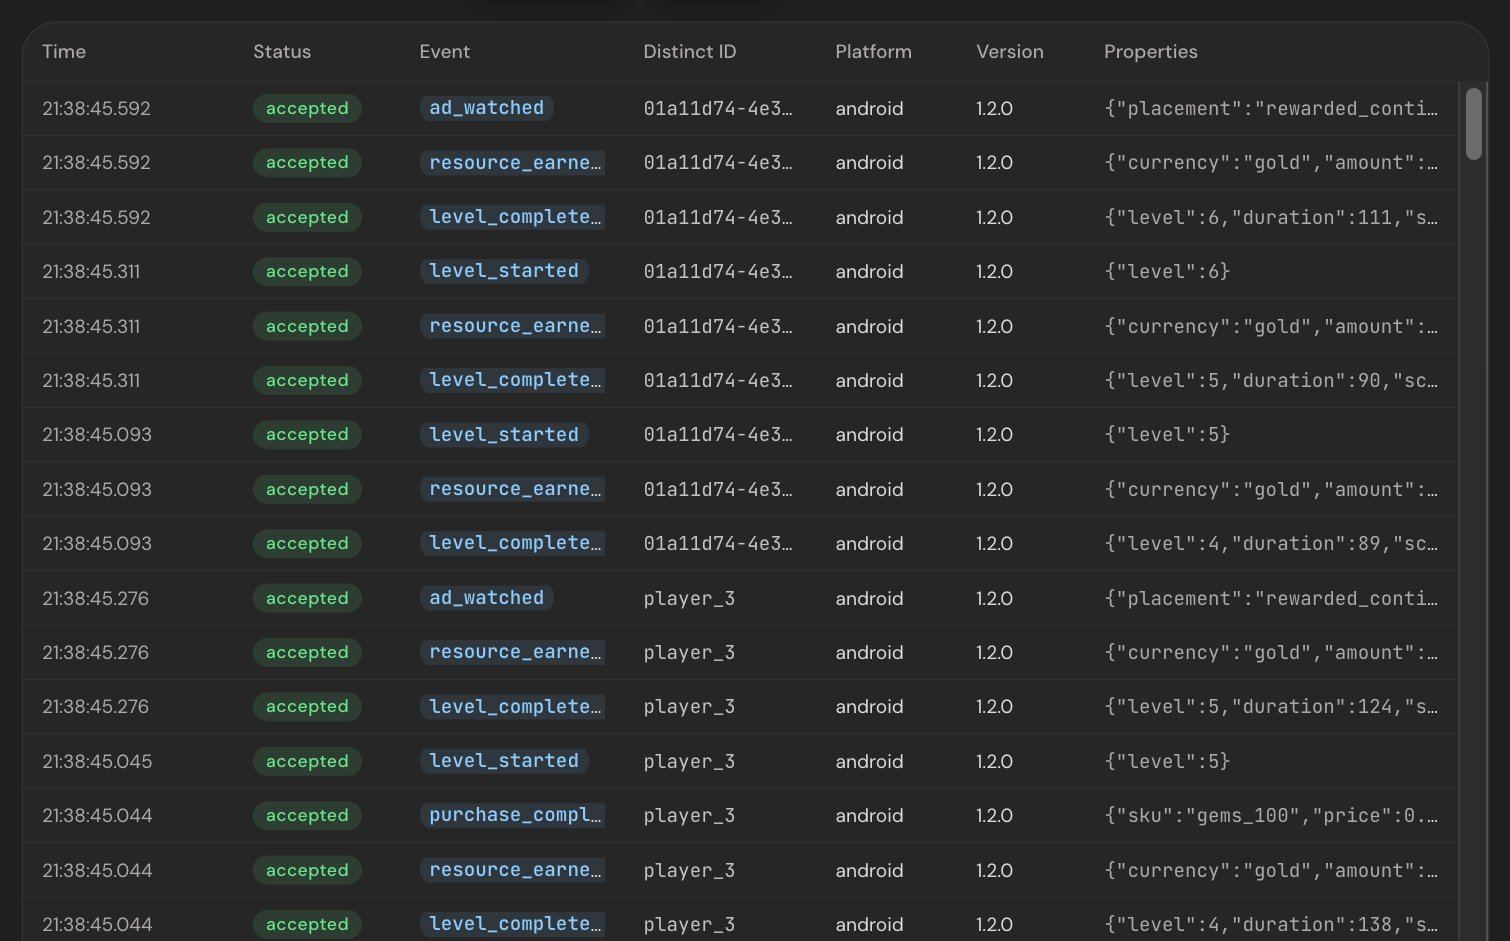Open resource_earne… event tag at 21:38:45.311

coord(512,326)
